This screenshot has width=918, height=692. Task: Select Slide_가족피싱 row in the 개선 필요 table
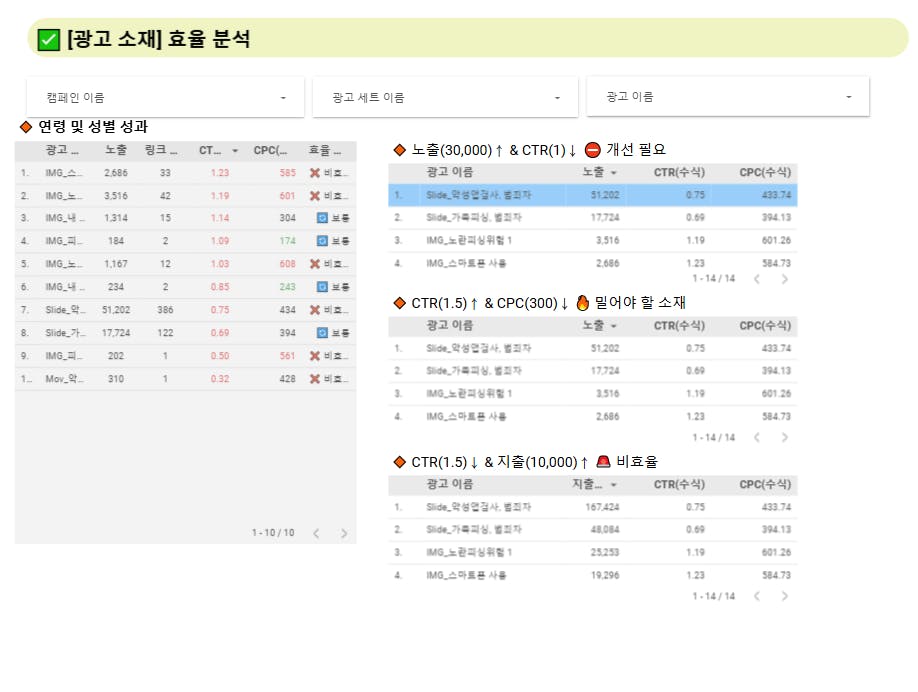pos(592,218)
